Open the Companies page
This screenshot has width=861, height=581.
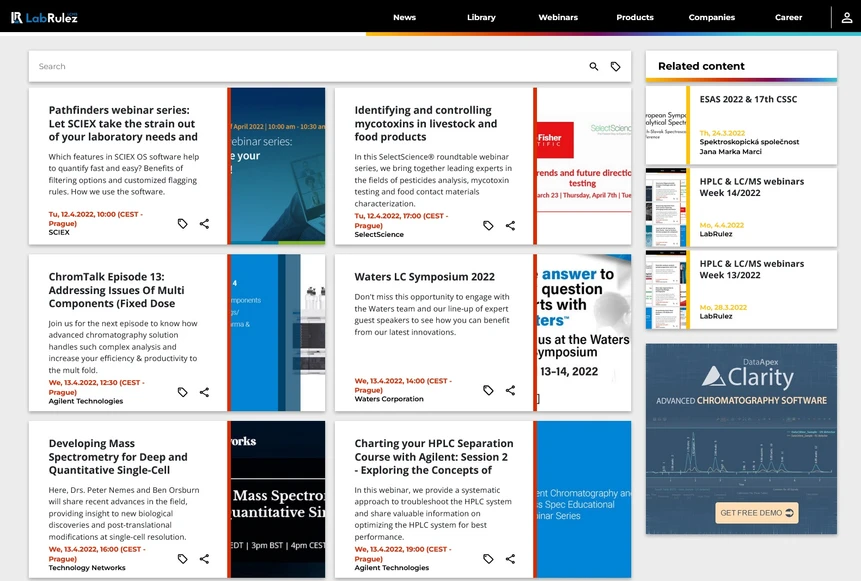pos(712,18)
